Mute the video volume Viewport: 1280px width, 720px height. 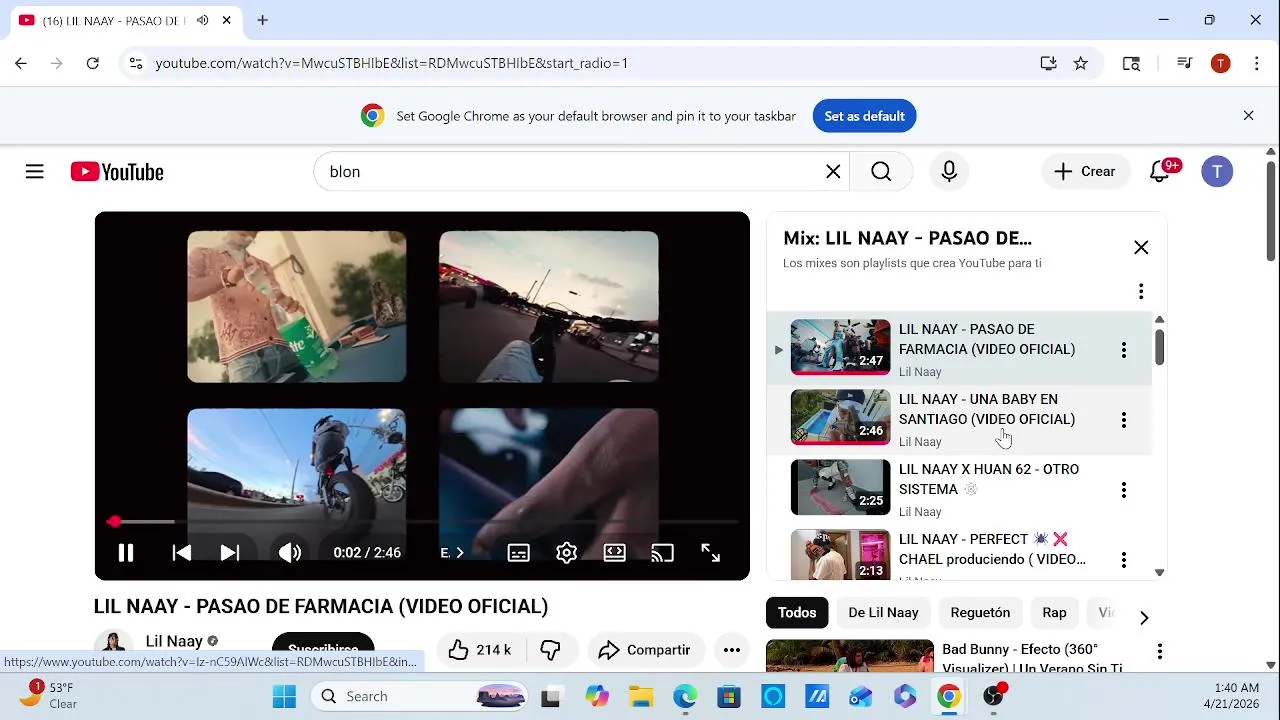290,553
